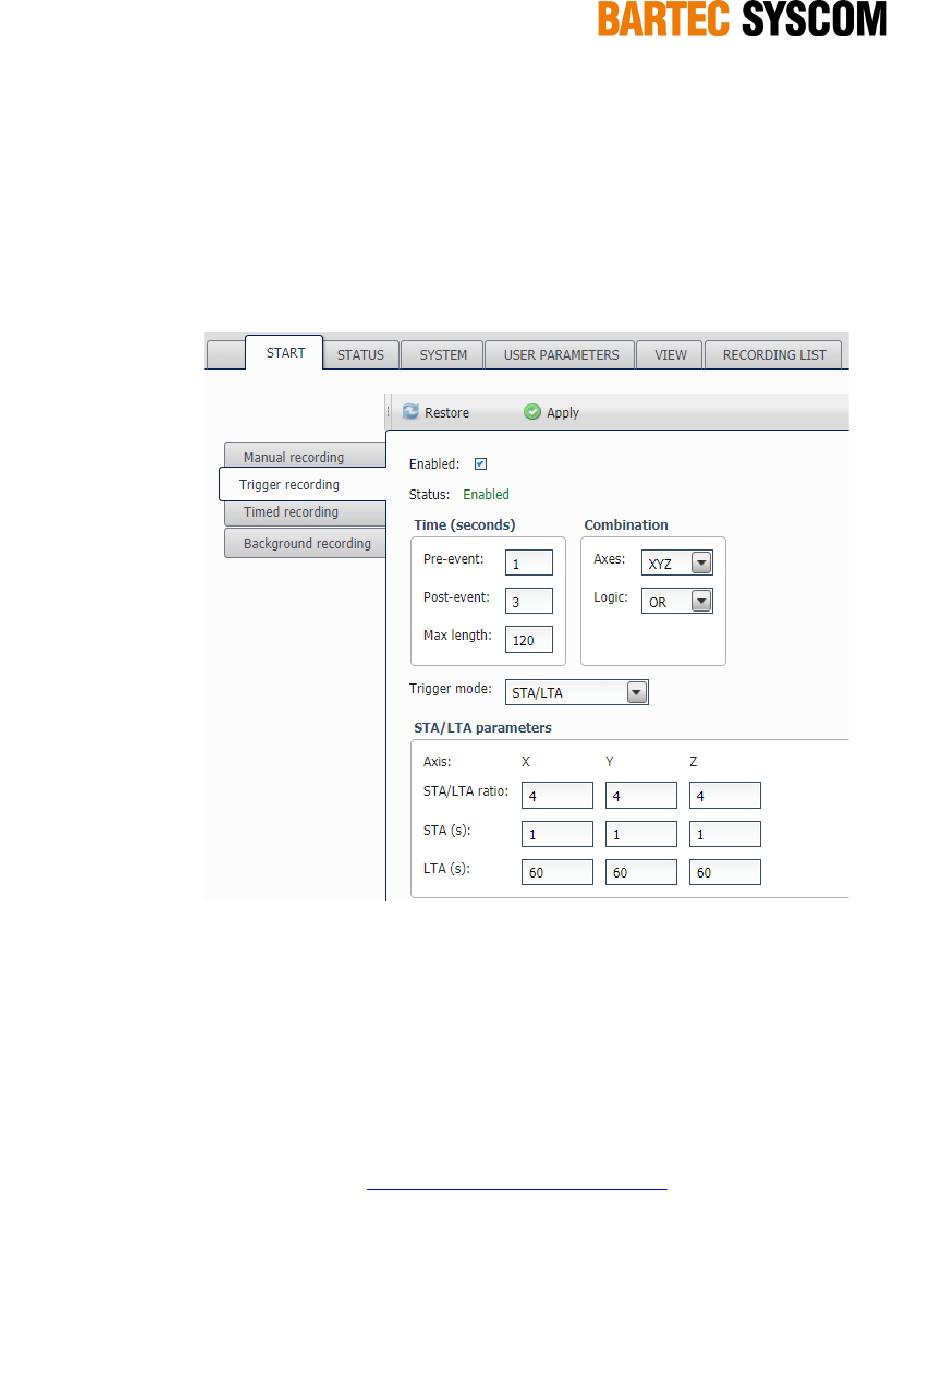Go to USER PARAMETERS tab
Image resolution: width=950 pixels, height=1398 pixels.
(x=561, y=355)
